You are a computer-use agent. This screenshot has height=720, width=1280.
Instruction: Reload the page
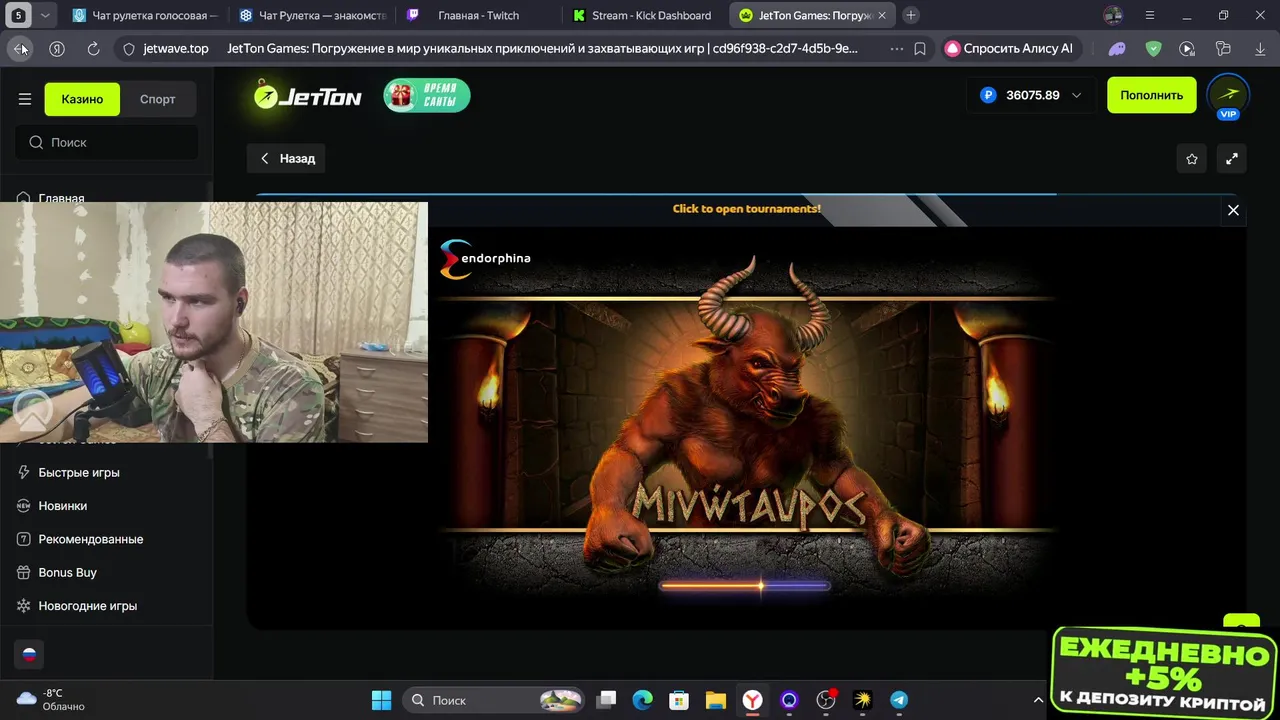pyautogui.click(x=93, y=48)
